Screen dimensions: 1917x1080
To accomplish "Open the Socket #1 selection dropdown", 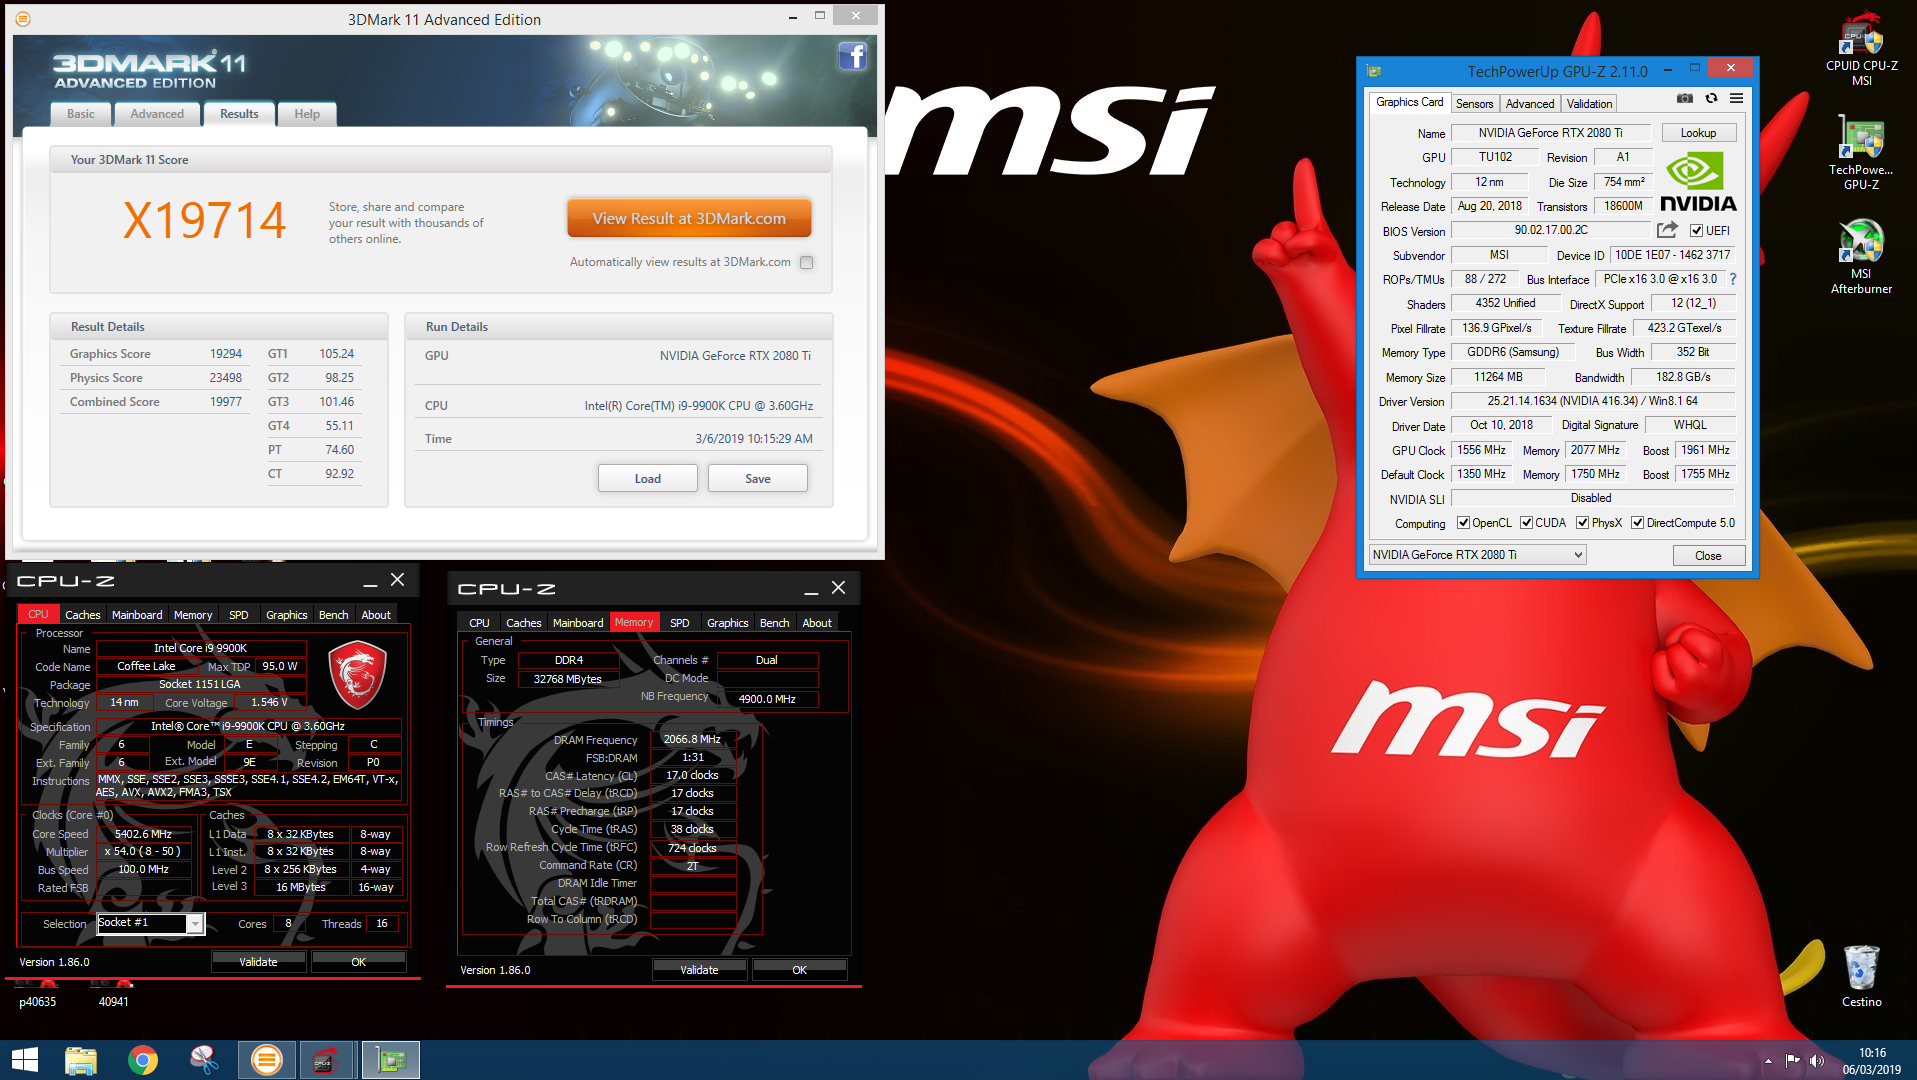I will pos(151,923).
